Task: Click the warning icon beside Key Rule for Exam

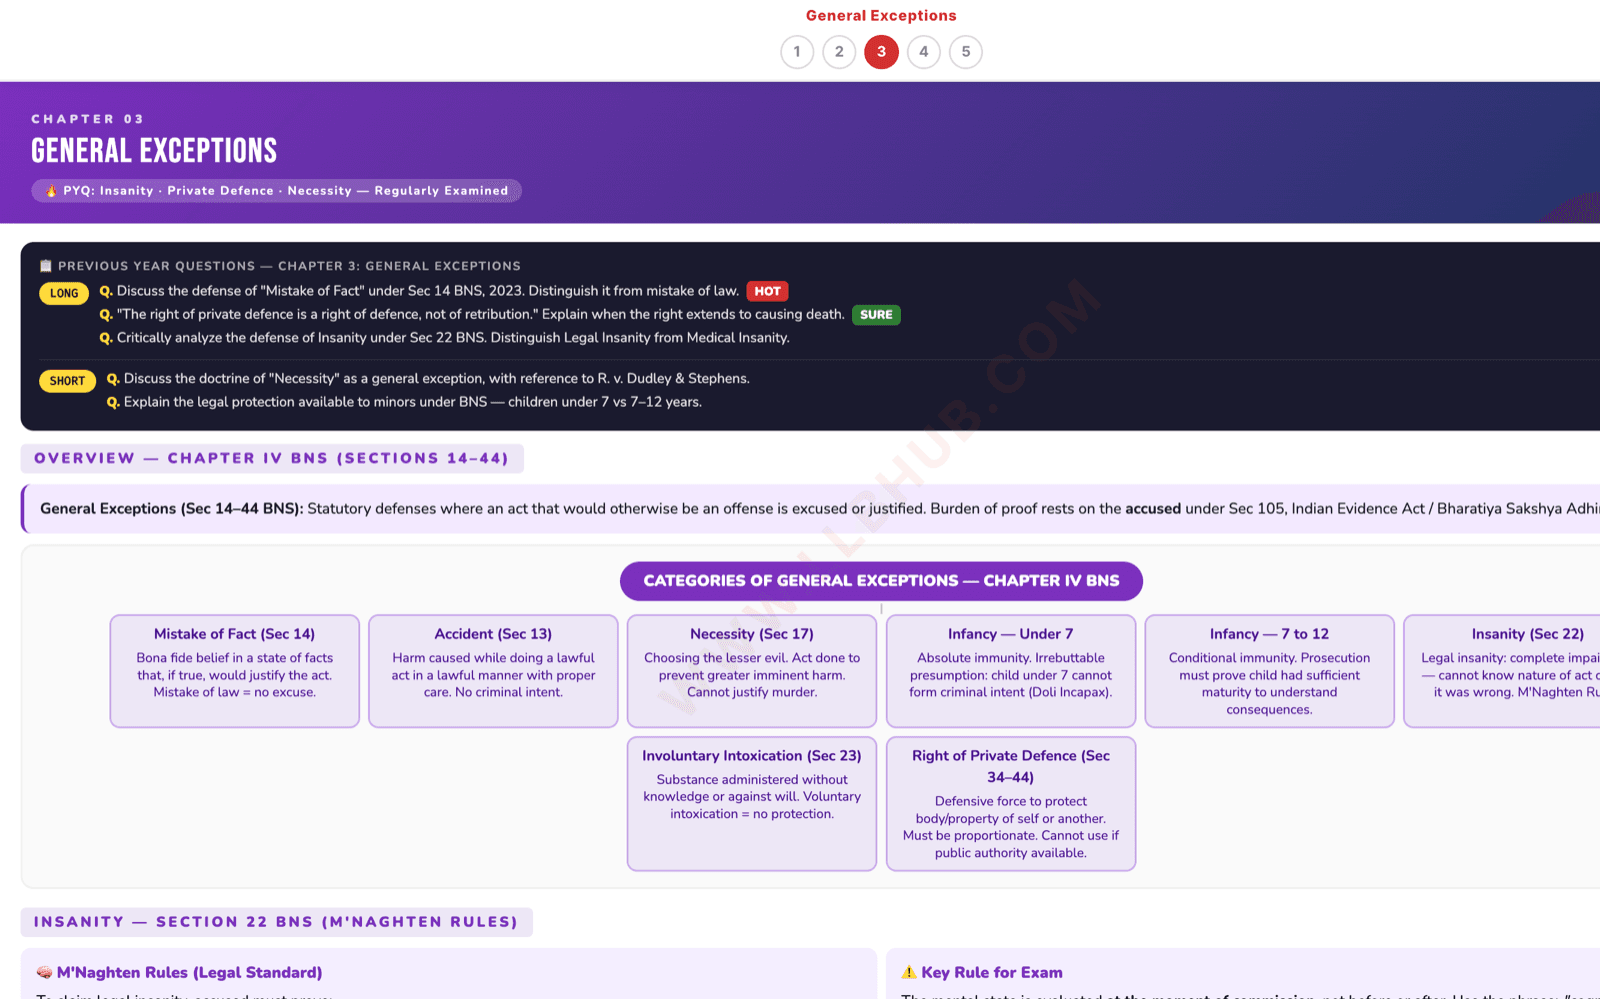Action: [x=909, y=972]
